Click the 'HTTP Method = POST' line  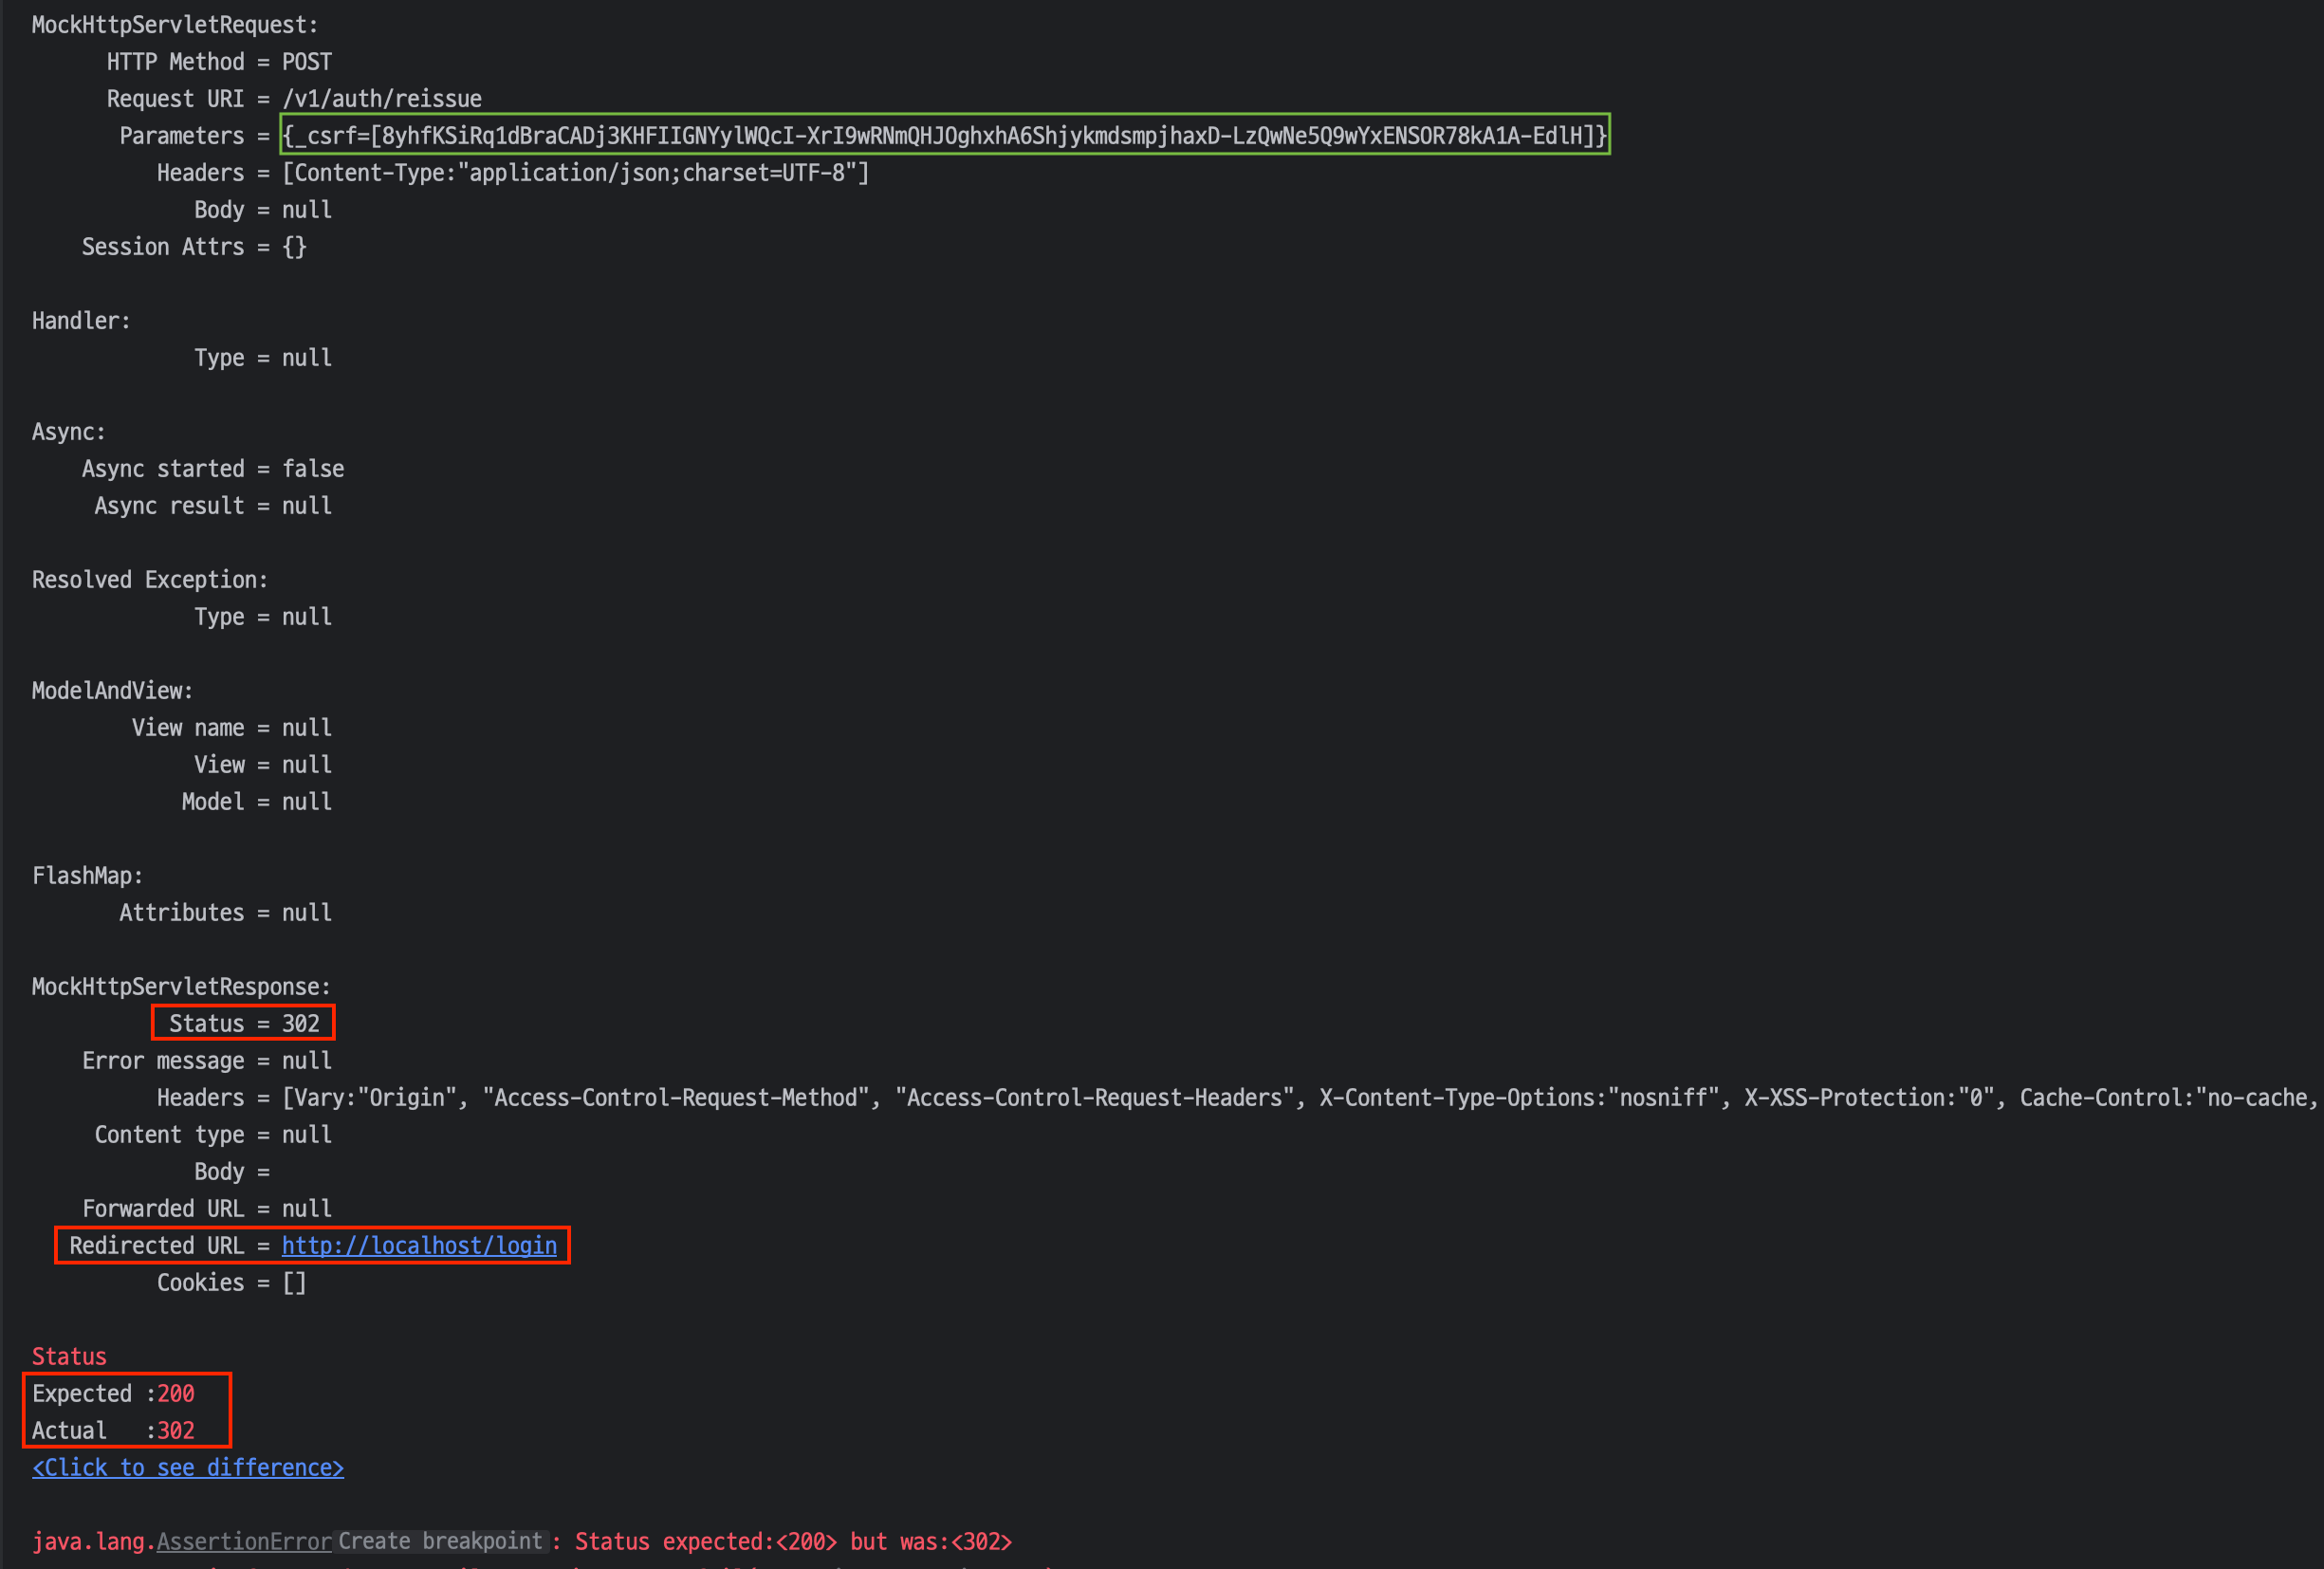point(219,61)
